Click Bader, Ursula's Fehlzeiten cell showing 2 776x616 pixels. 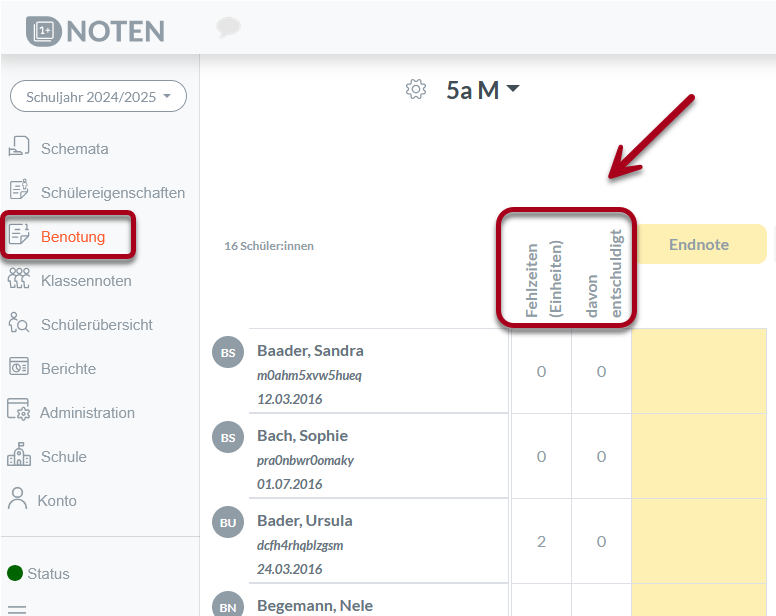[x=541, y=541]
